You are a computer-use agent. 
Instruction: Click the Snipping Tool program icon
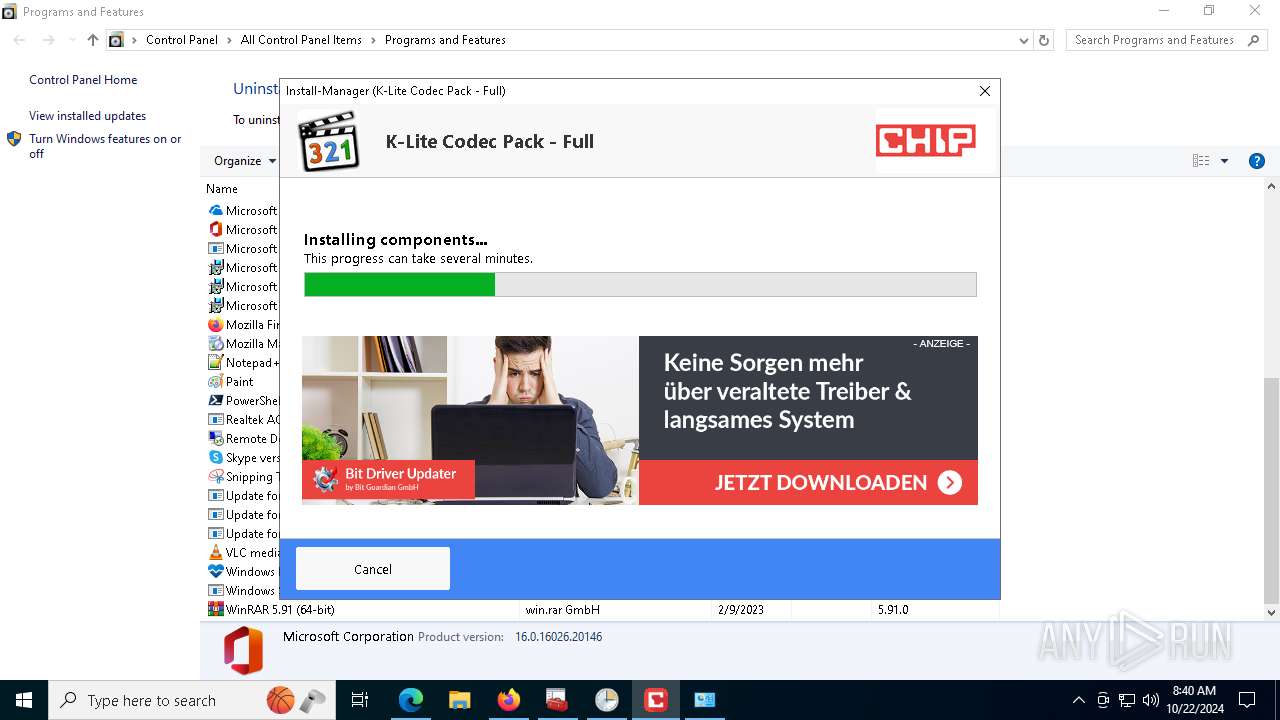215,476
